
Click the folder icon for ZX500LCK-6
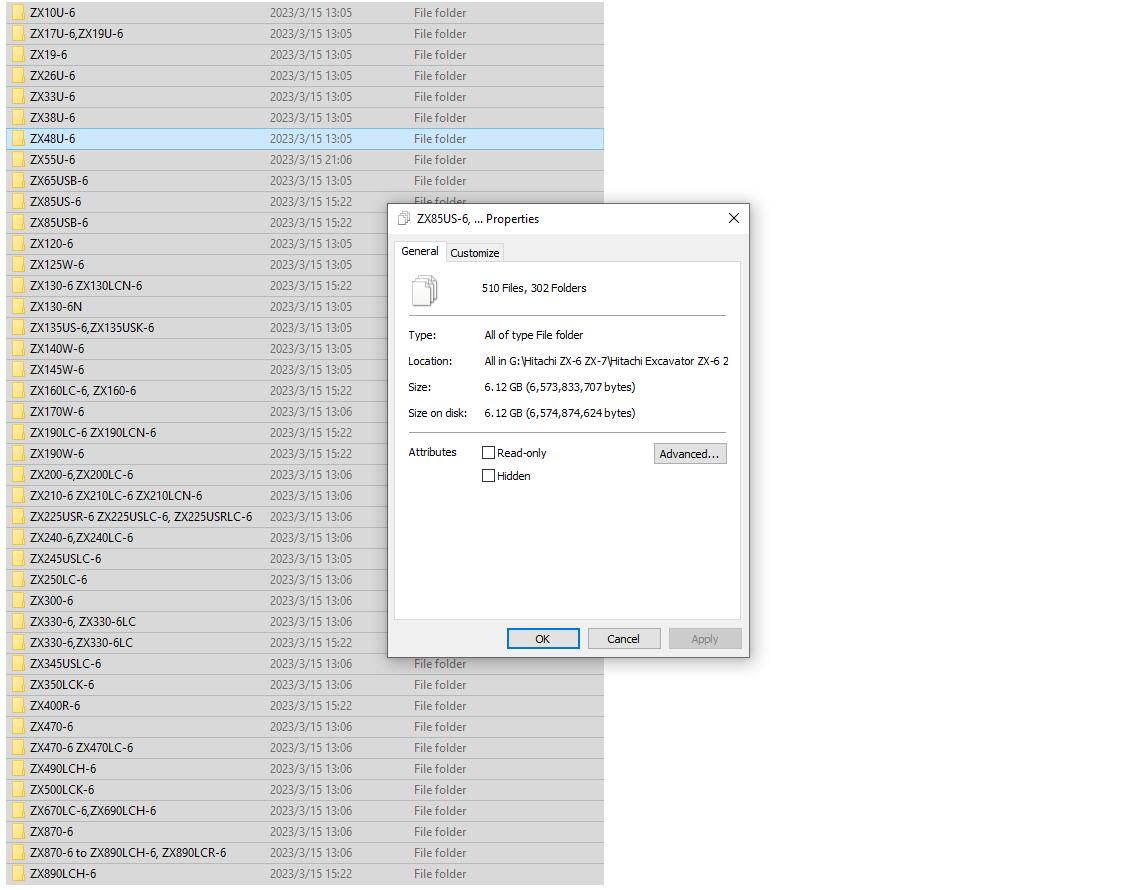click(x=18, y=789)
